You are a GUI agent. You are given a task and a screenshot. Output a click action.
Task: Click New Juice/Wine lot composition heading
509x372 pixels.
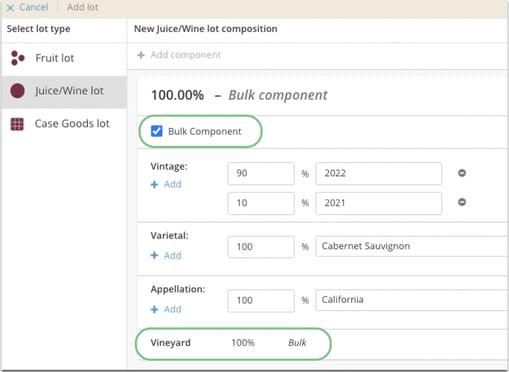[x=206, y=29]
